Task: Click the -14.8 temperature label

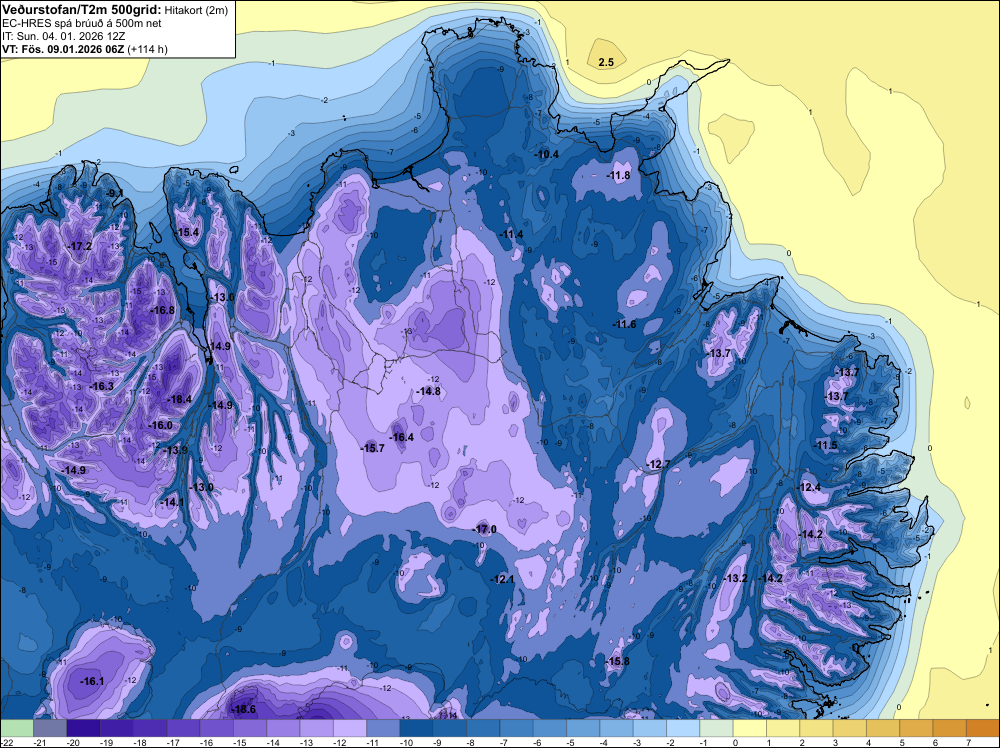Action: point(428,391)
